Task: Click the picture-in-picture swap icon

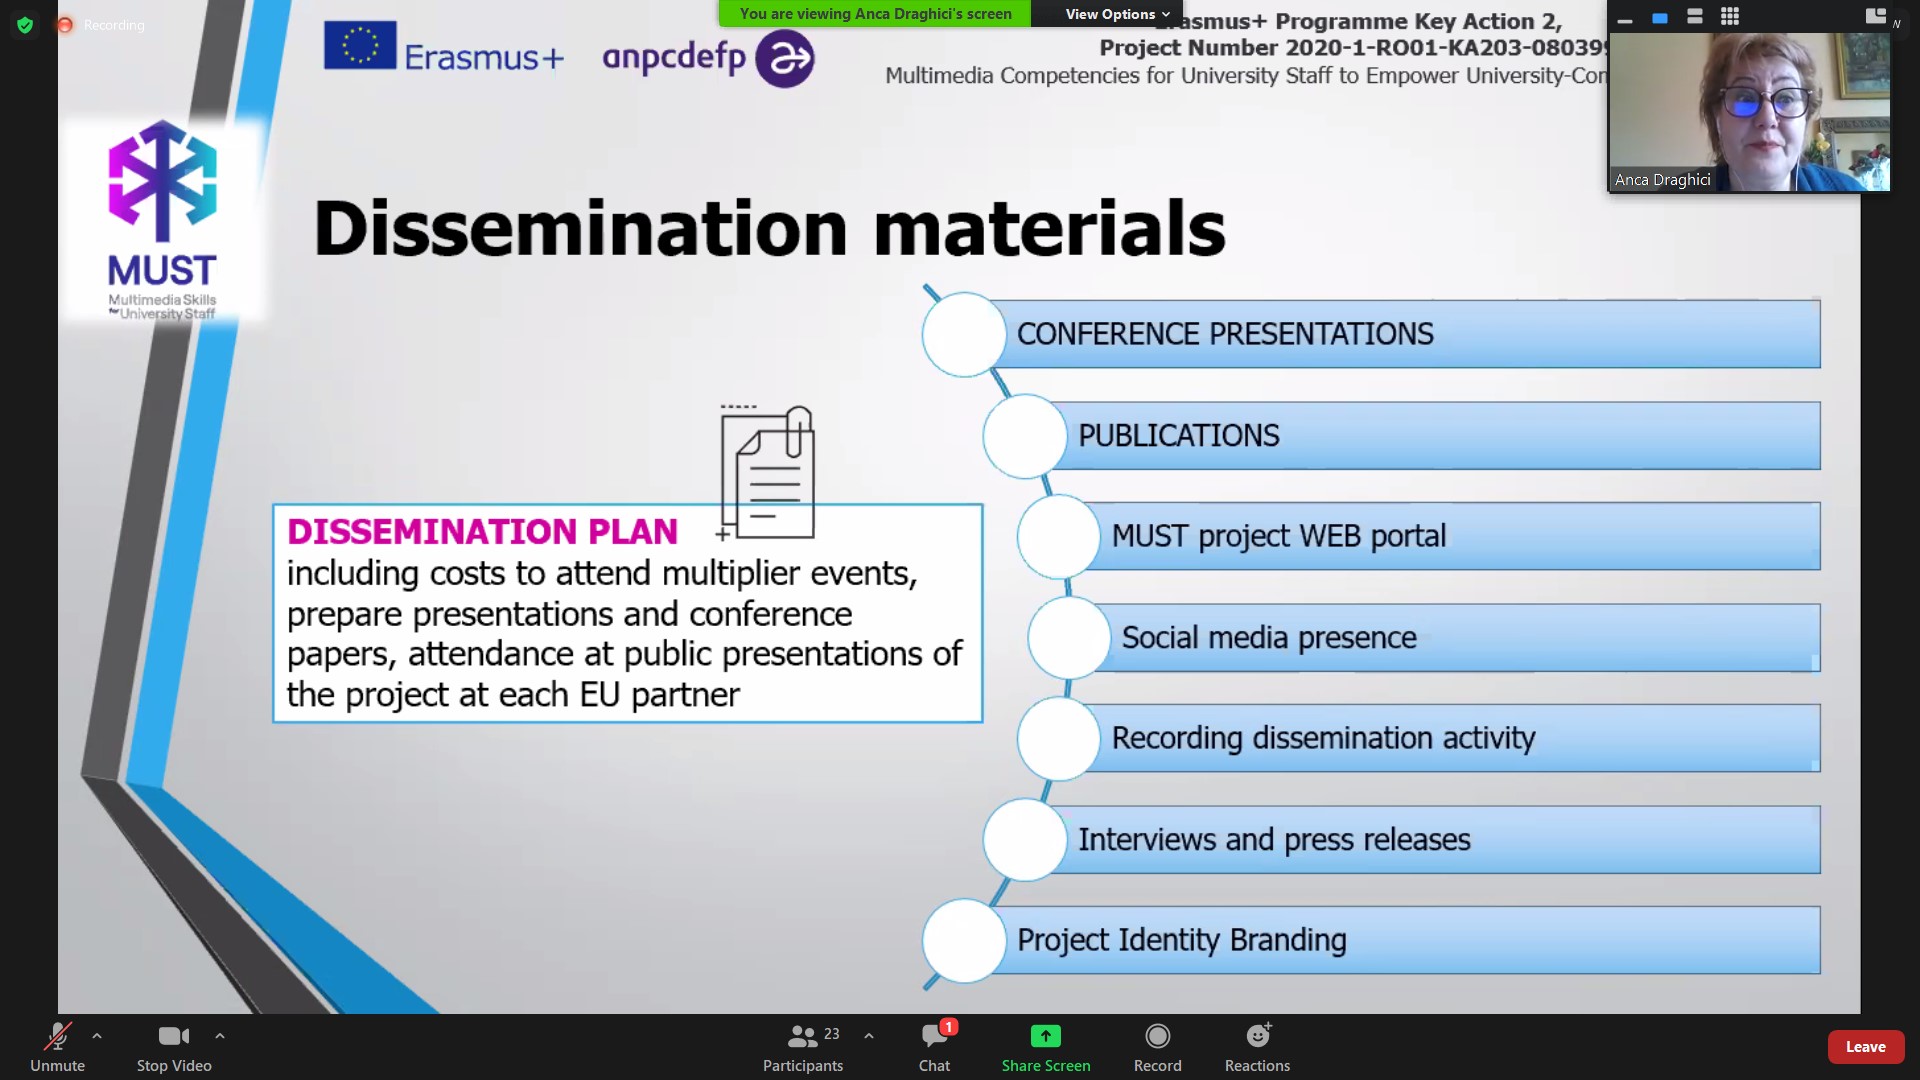Action: [1875, 16]
